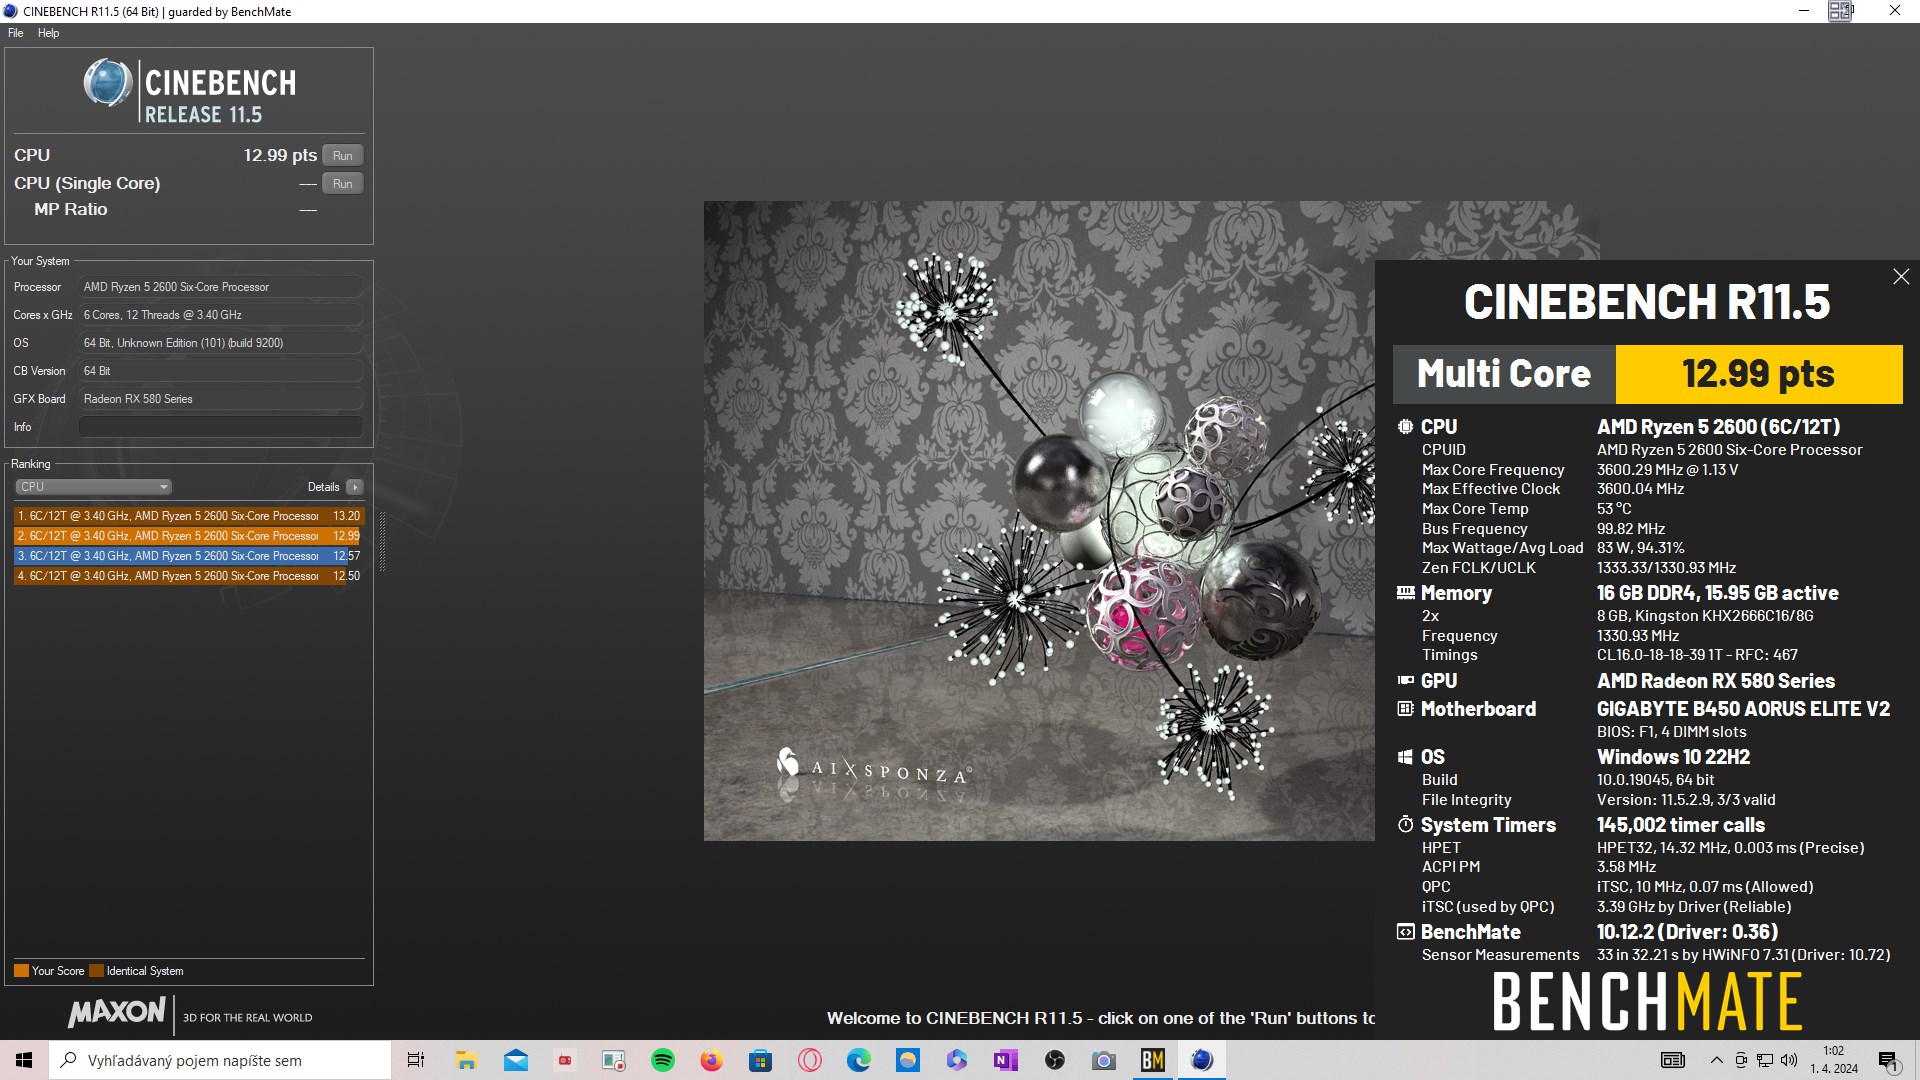Open OBS Studio from taskbar
The width and height of the screenshot is (1920, 1080).
pos(1055,1060)
